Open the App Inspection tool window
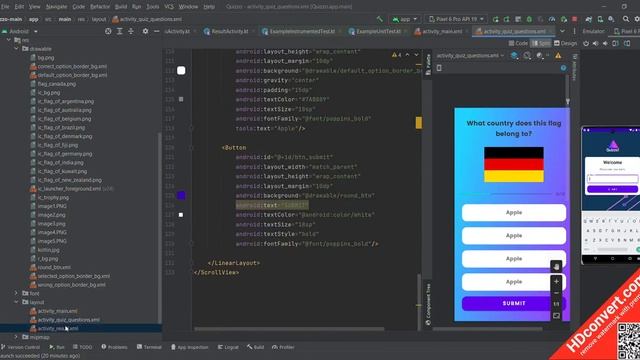The image size is (640, 360). [190, 347]
